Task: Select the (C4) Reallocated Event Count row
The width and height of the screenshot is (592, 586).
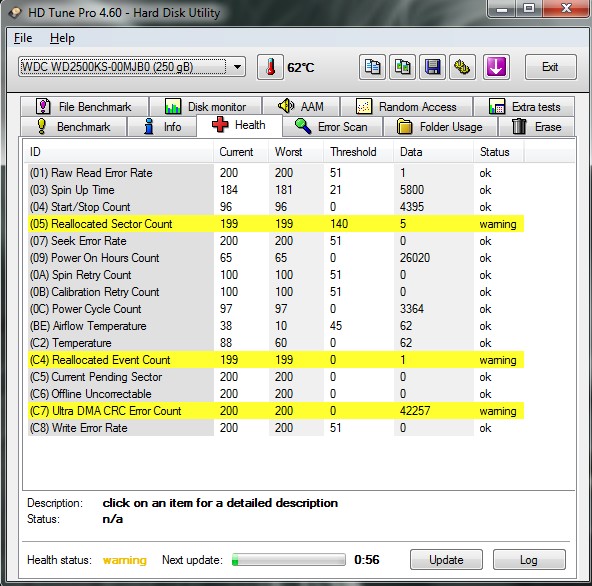Action: point(276,360)
